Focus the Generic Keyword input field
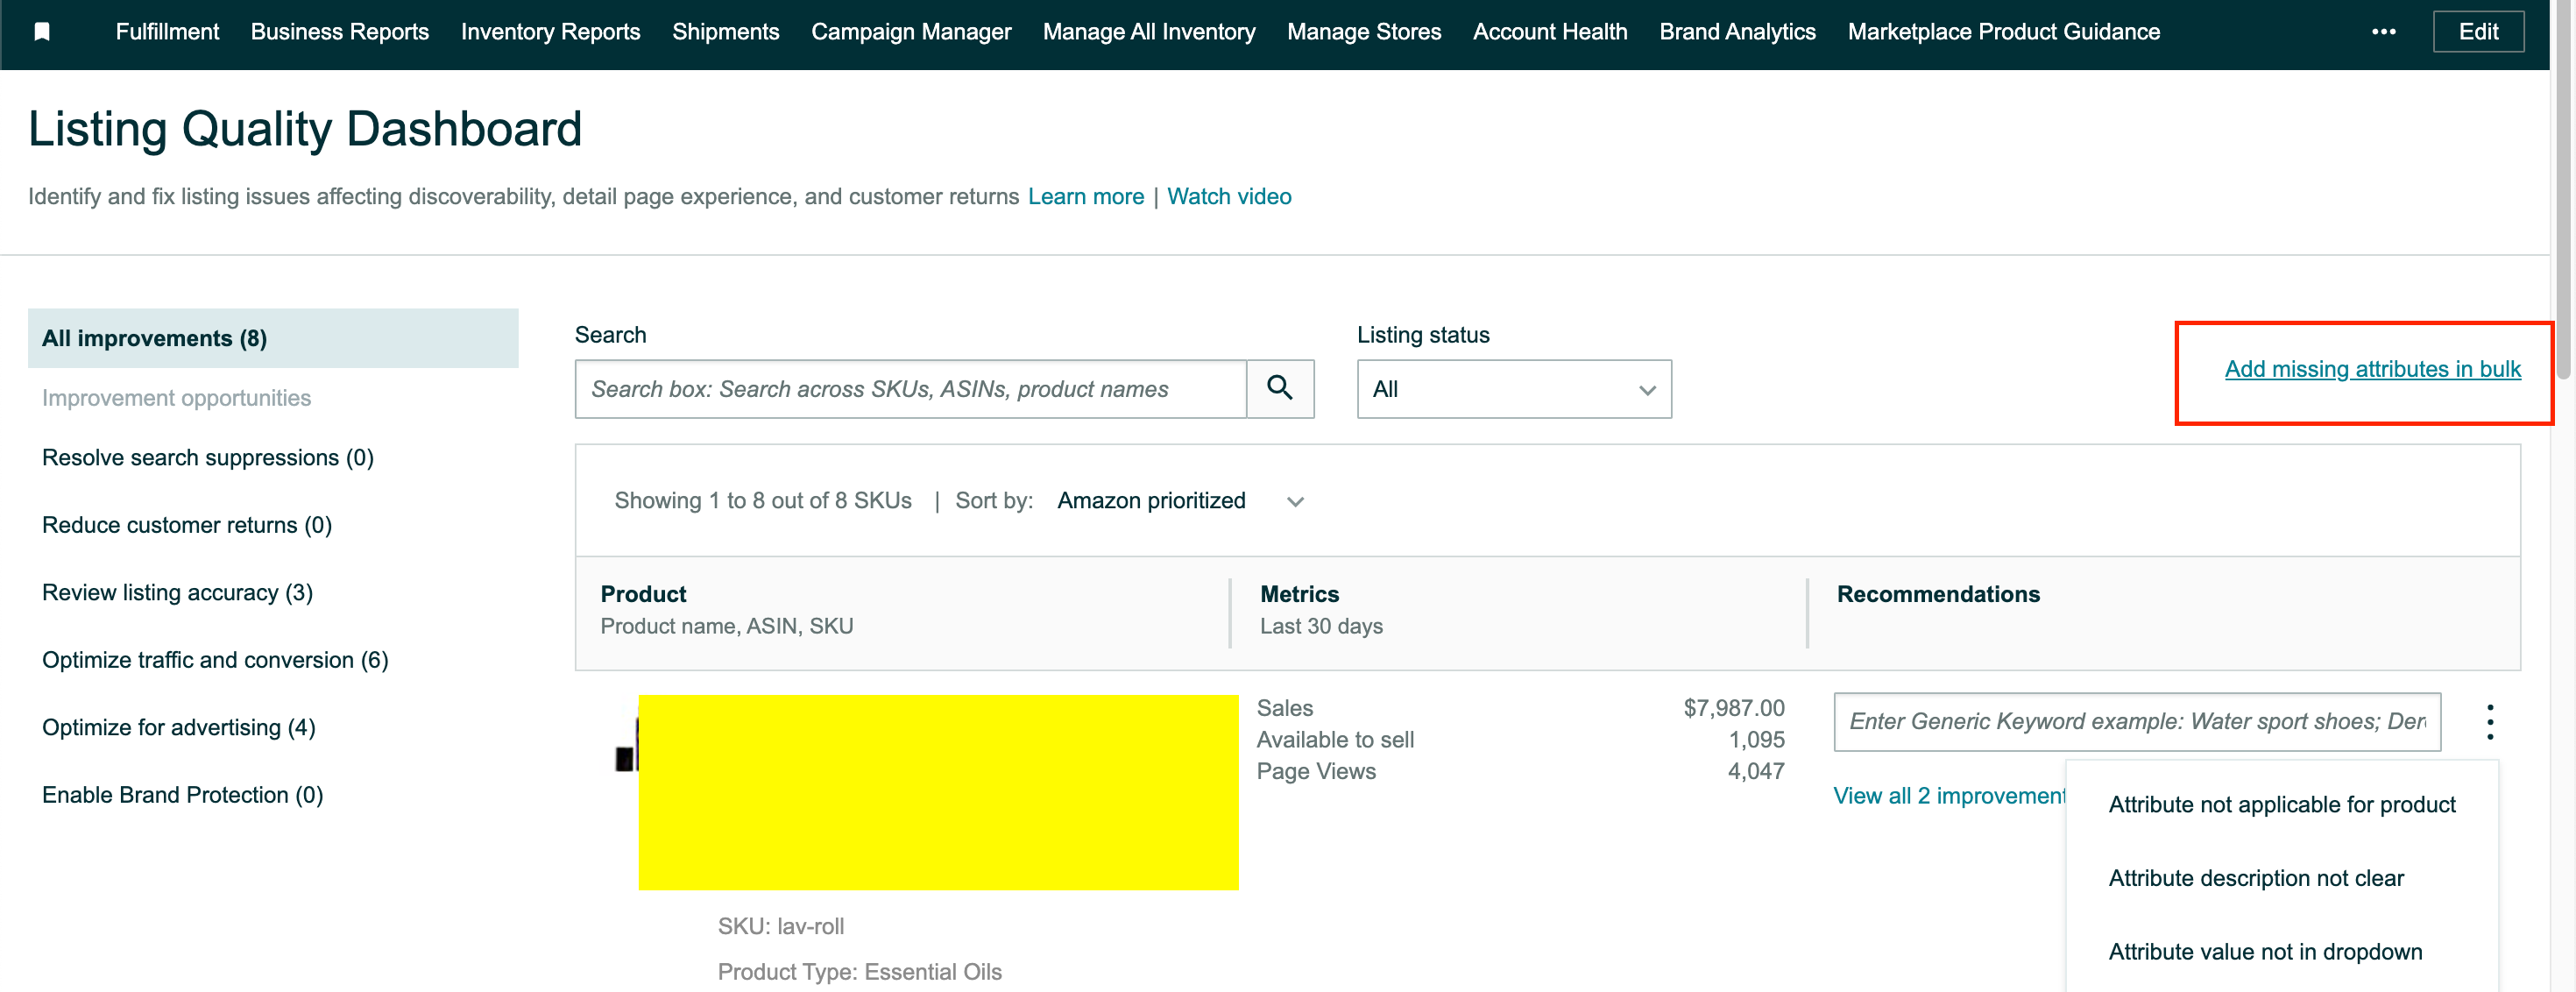 click(x=2136, y=721)
